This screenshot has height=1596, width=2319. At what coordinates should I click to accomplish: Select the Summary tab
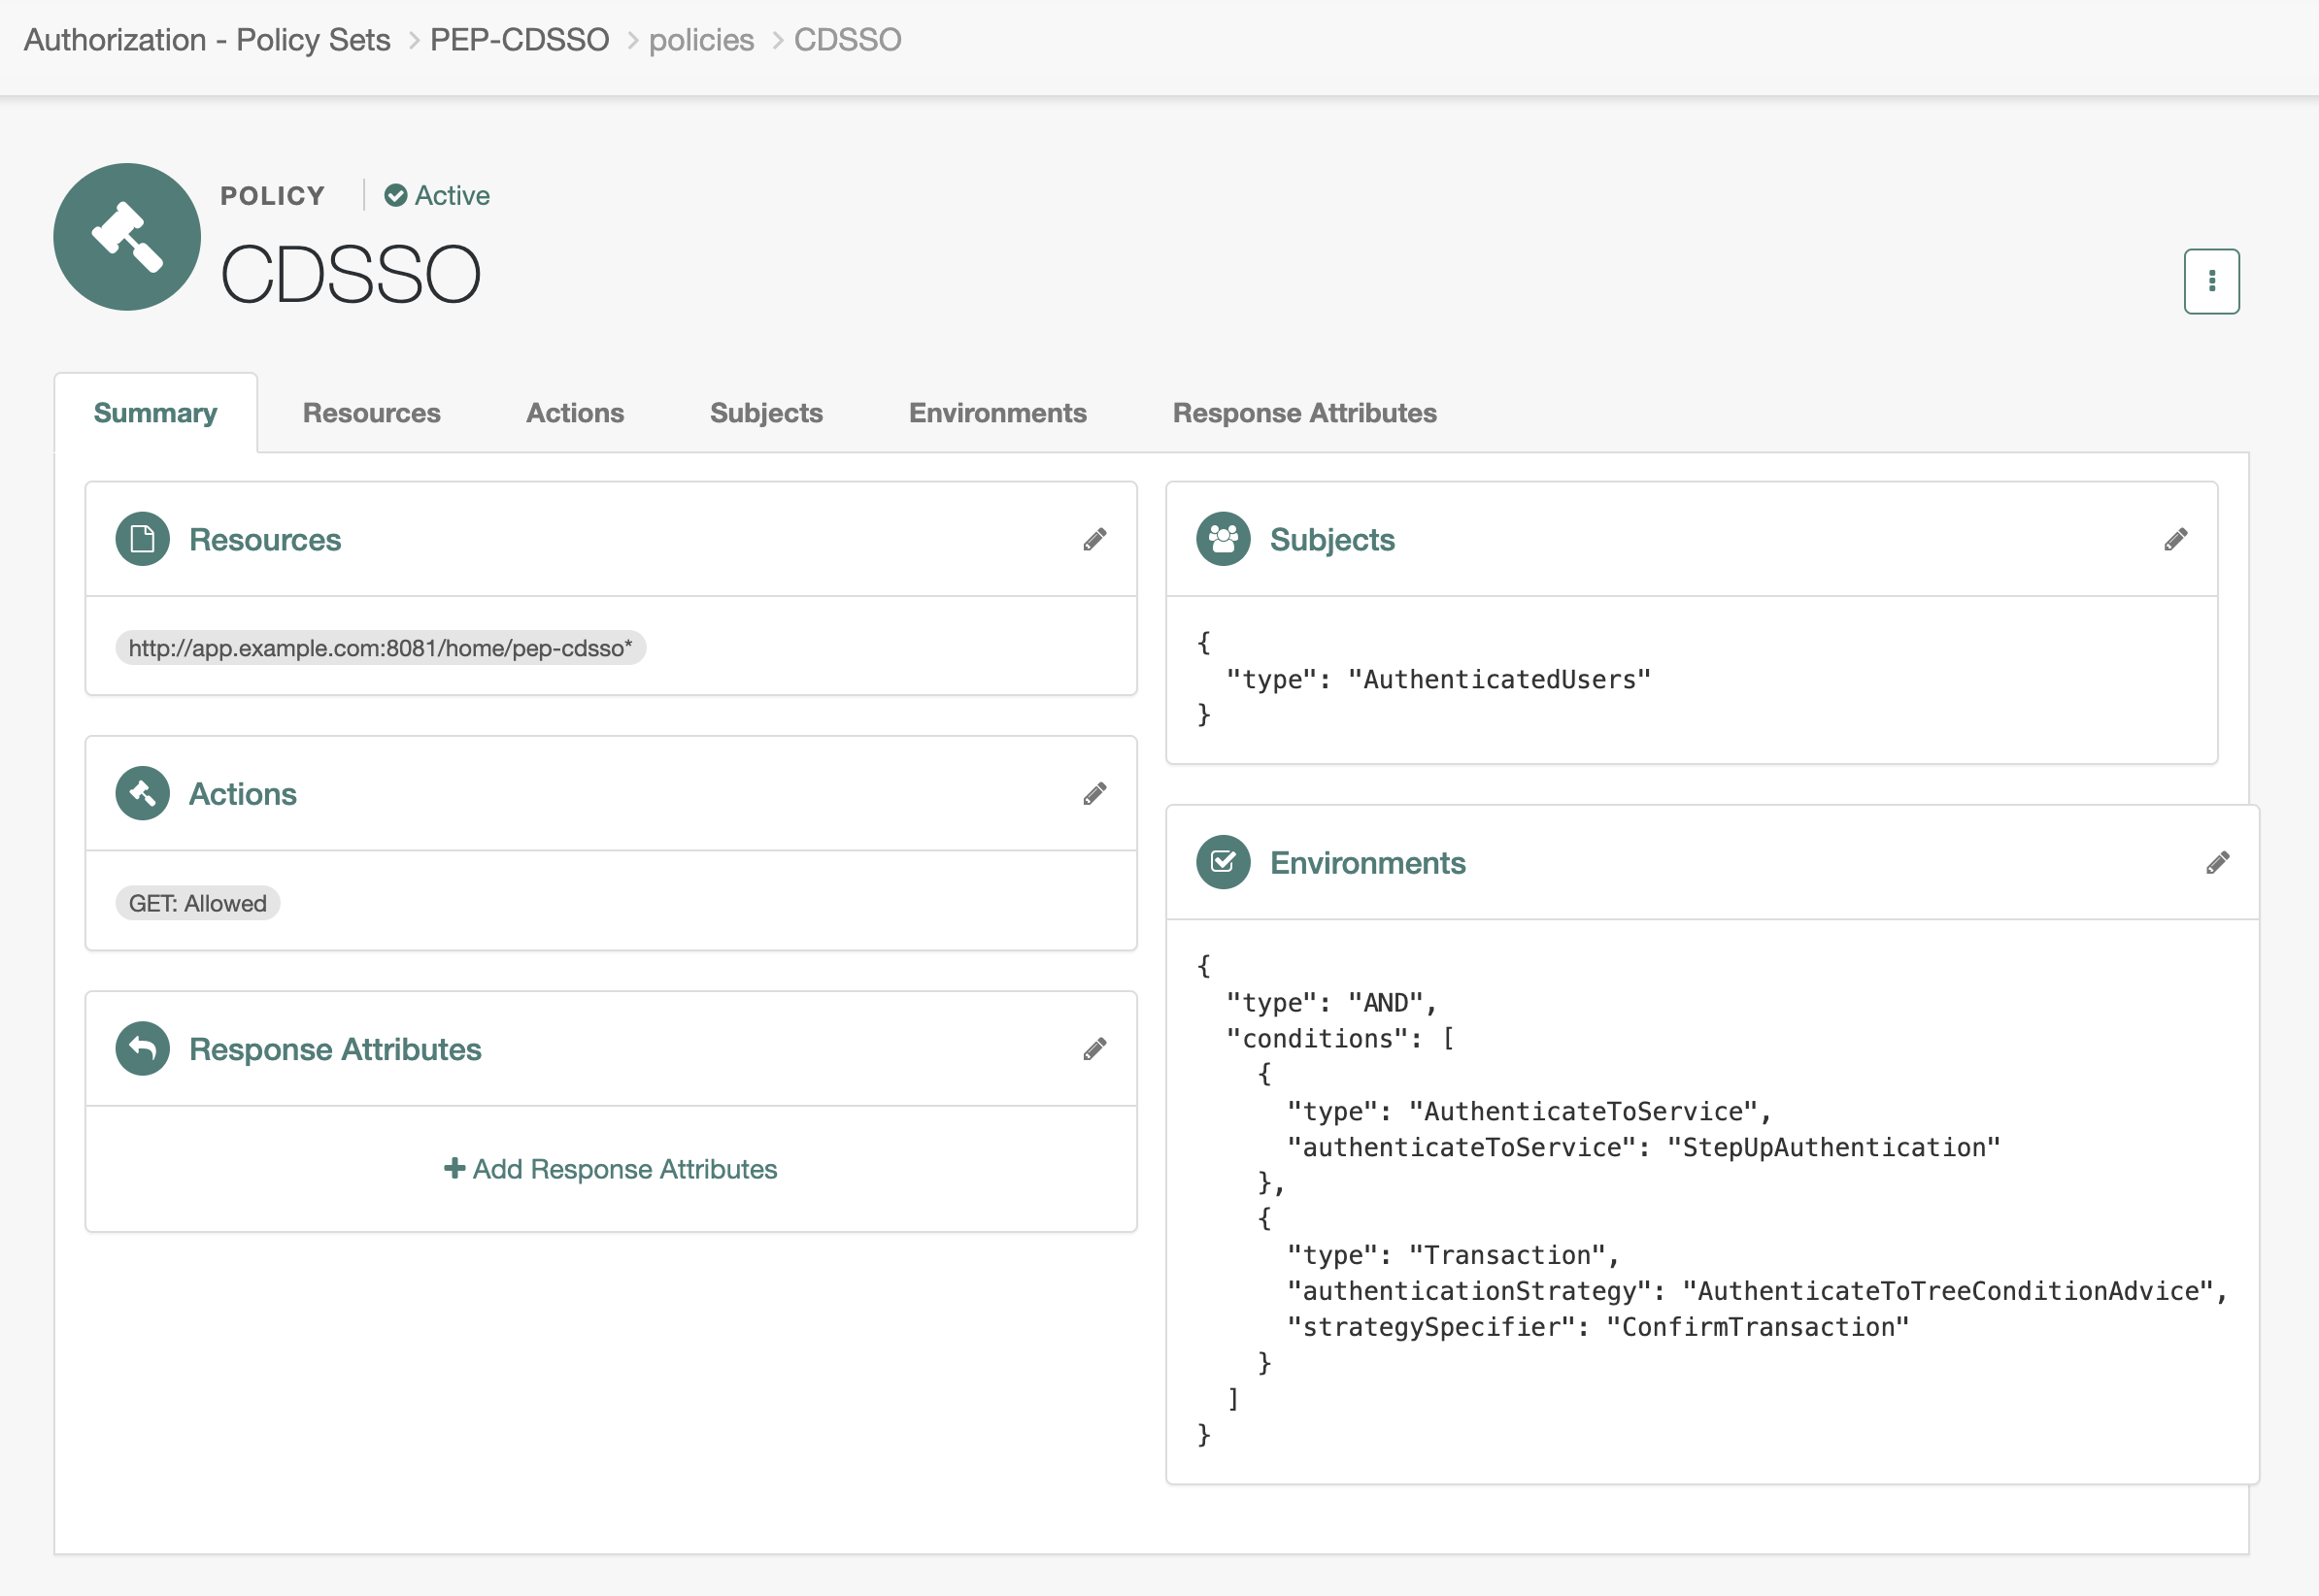pyautogui.click(x=155, y=411)
